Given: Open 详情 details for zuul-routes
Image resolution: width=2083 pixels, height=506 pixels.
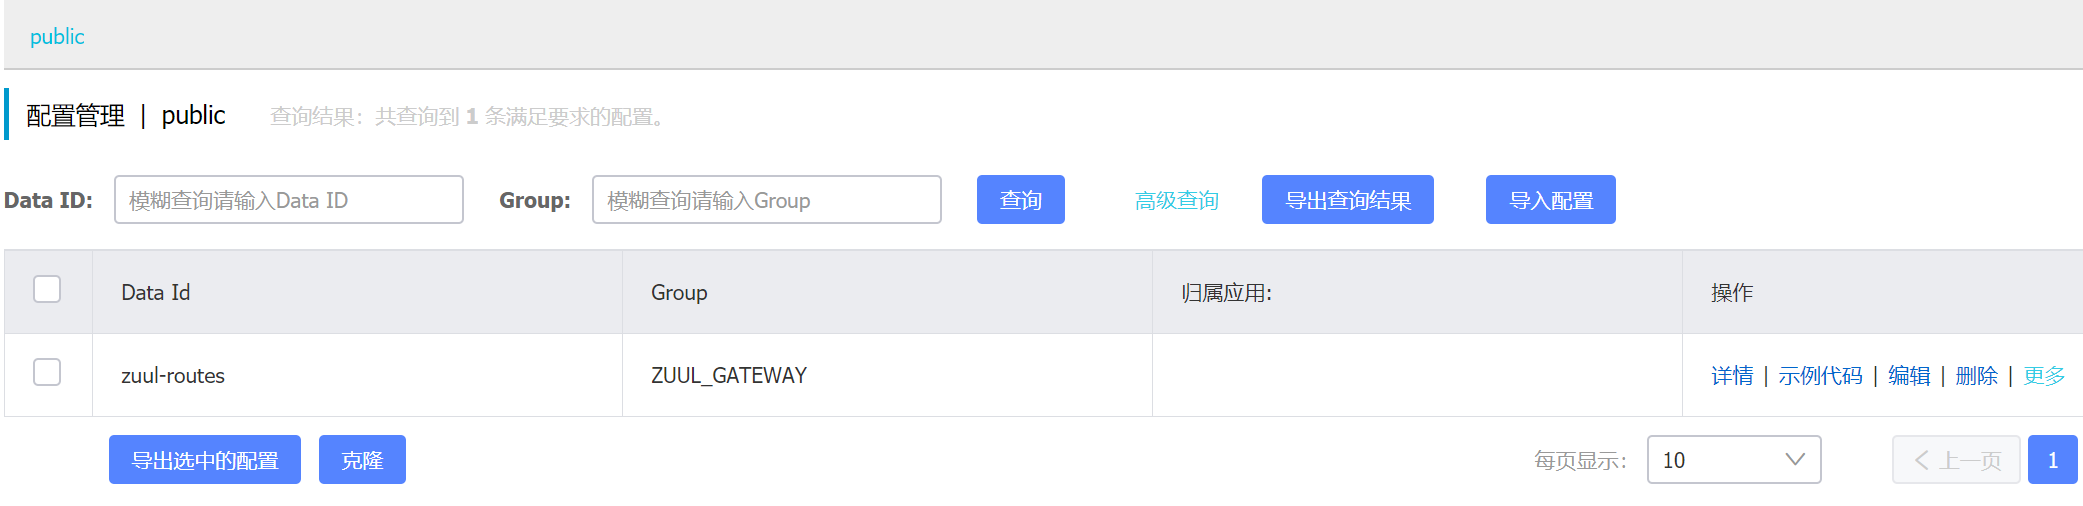Looking at the screenshot, I should tap(1732, 376).
